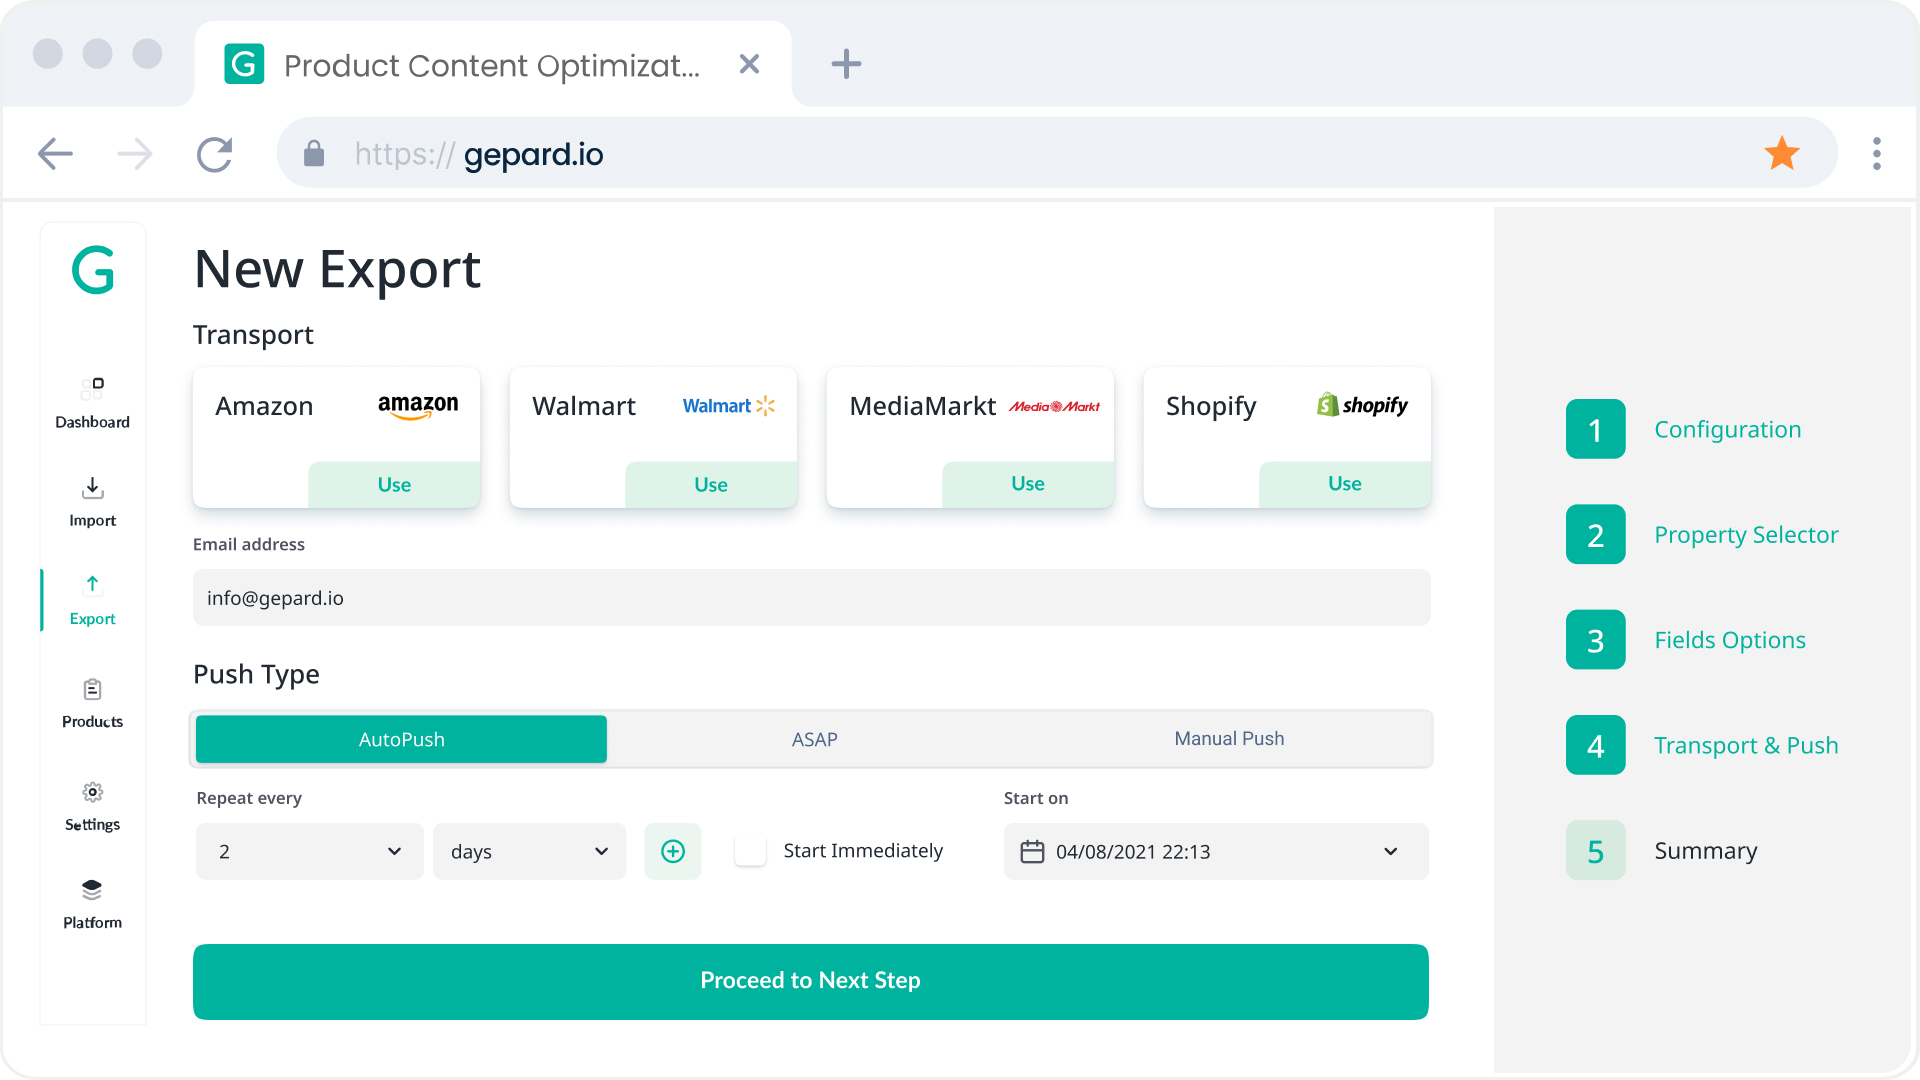Click Use on the Amazon card
The height and width of the screenshot is (1080, 1920).
(394, 485)
